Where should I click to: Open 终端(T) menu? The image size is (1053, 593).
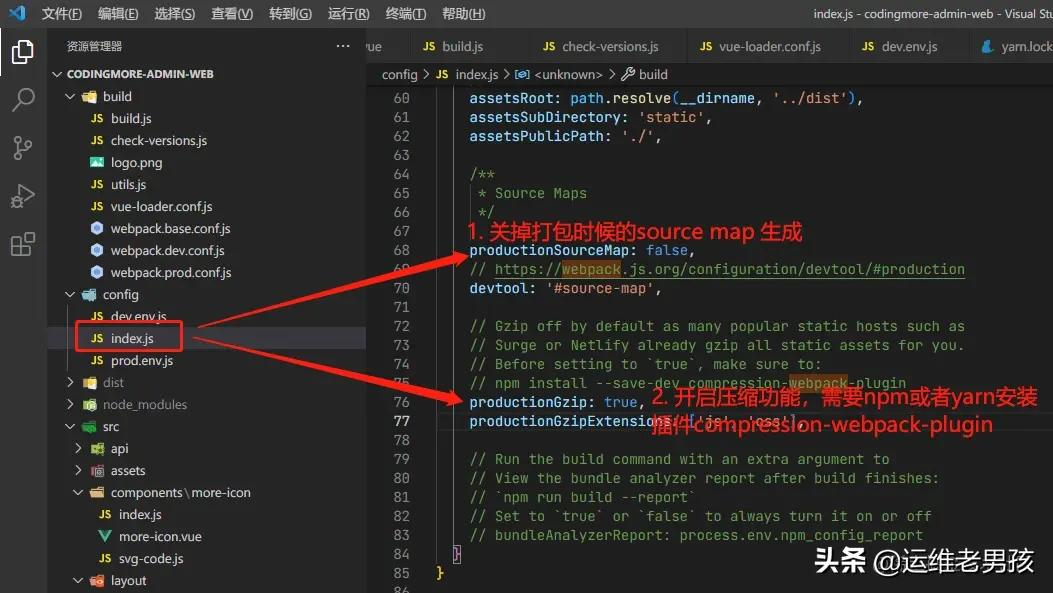click(406, 13)
